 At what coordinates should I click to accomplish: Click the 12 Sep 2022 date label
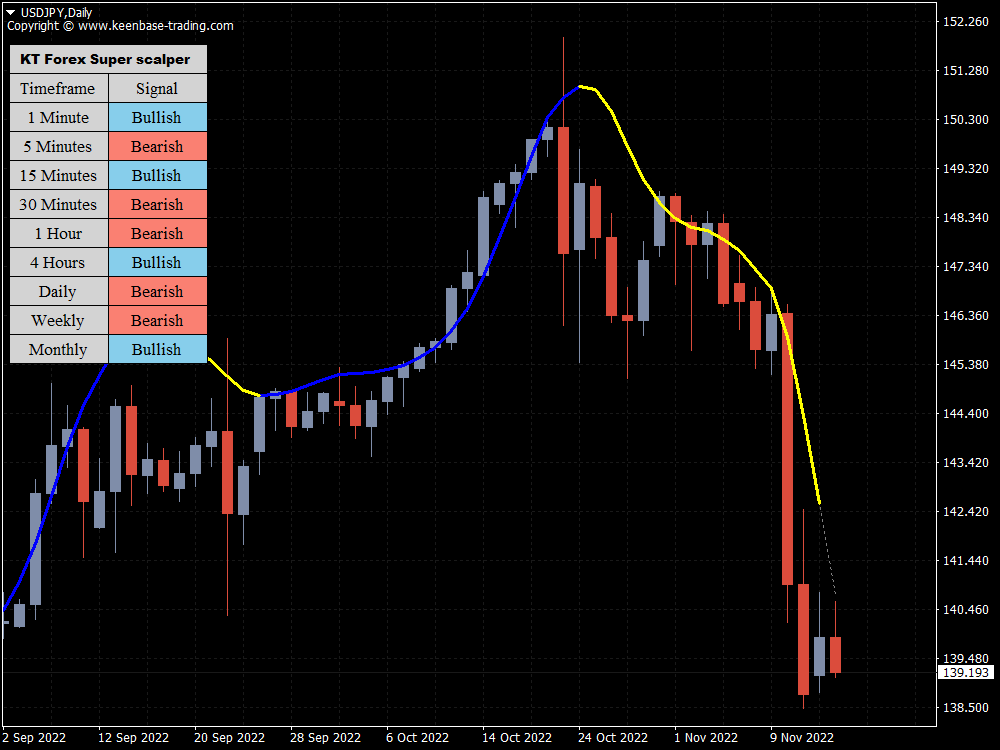click(133, 738)
